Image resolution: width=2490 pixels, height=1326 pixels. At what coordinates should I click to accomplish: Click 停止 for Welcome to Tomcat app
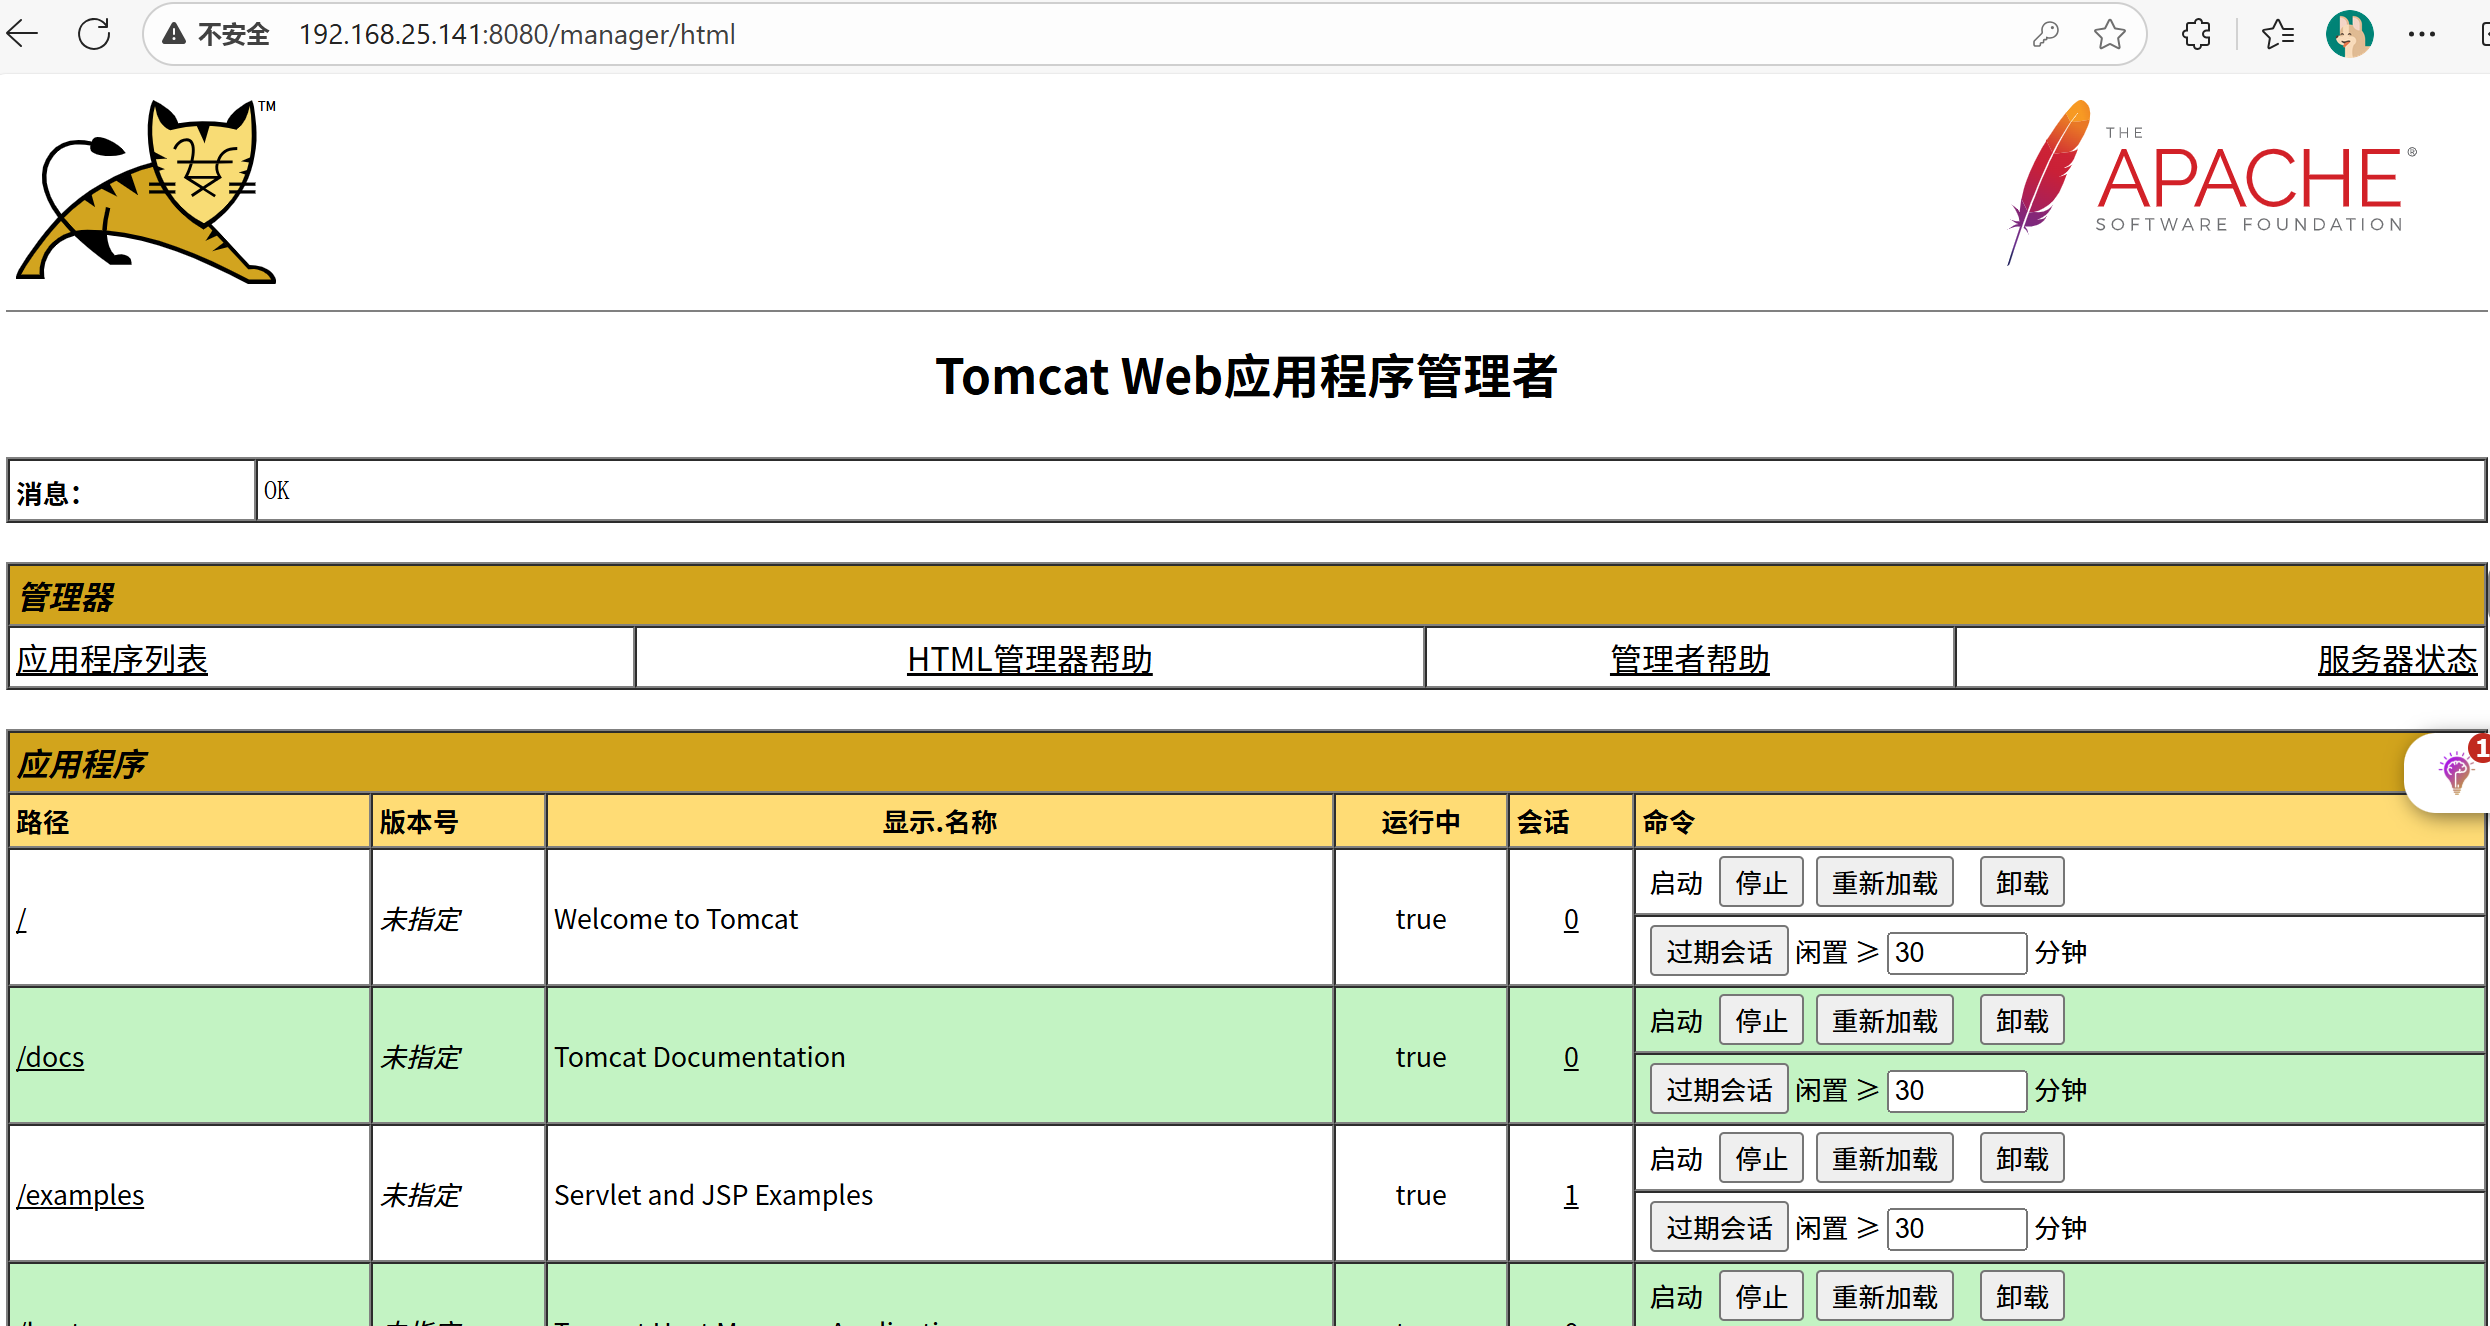[1761, 883]
